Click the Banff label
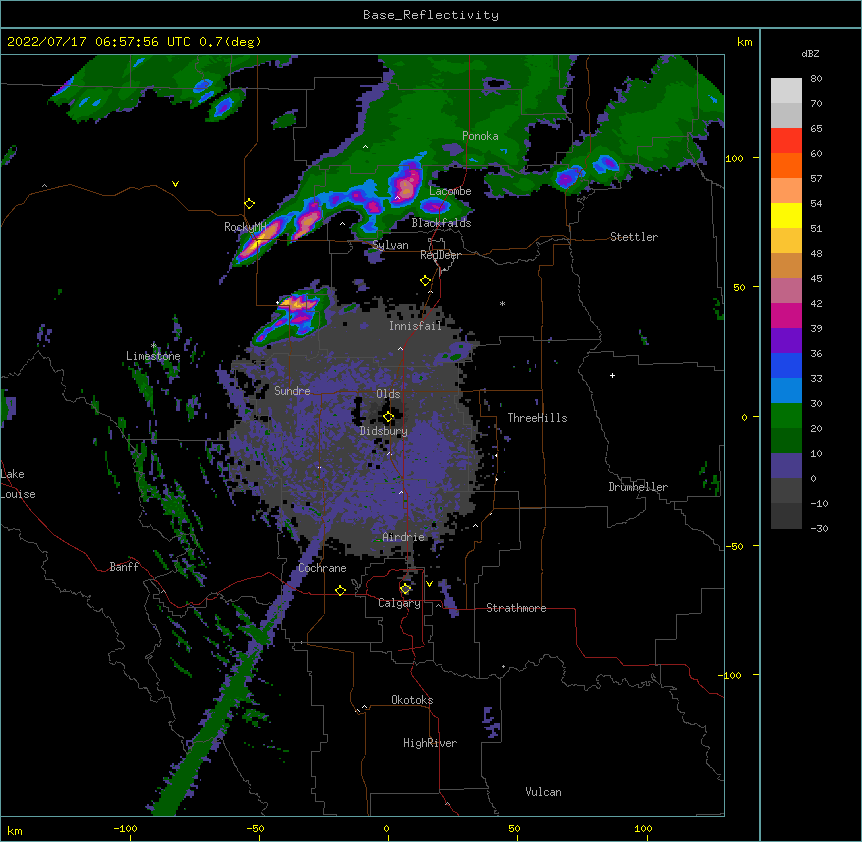Screen dimensions: 862x842 (124, 567)
